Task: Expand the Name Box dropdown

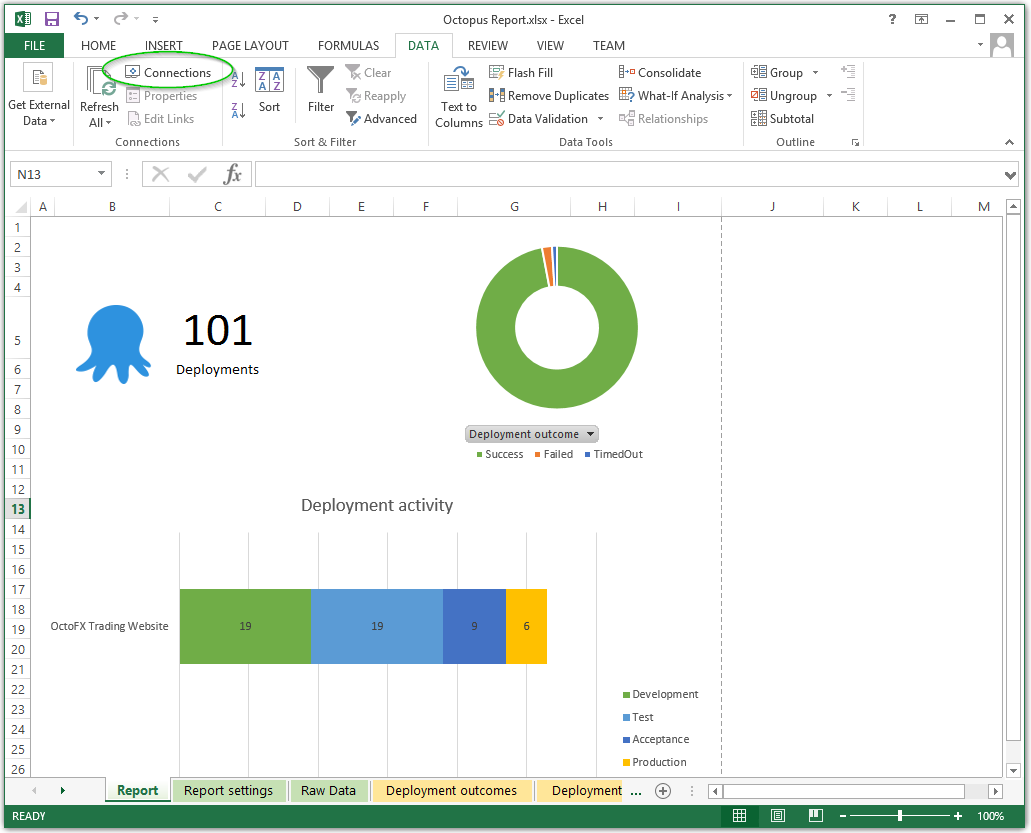Action: tap(101, 175)
